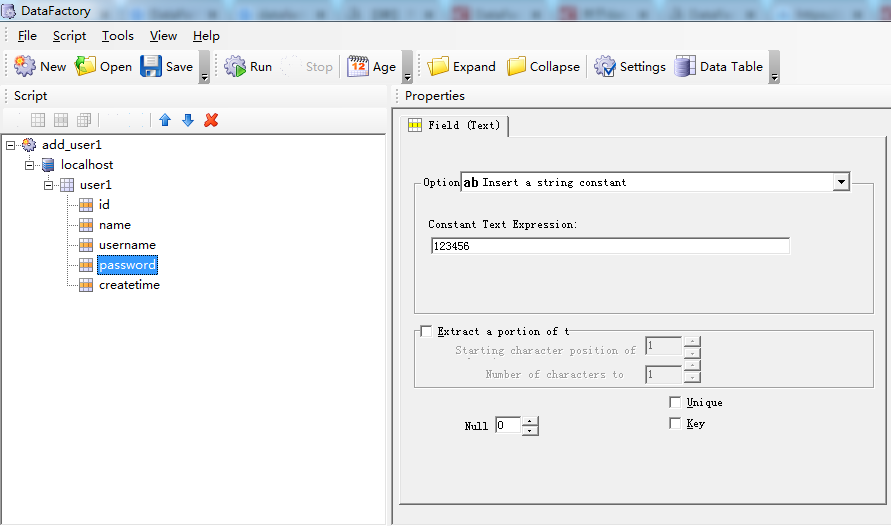Viewport: 891px width, 526px height.
Task: Click the username field icon
Action: (x=86, y=245)
